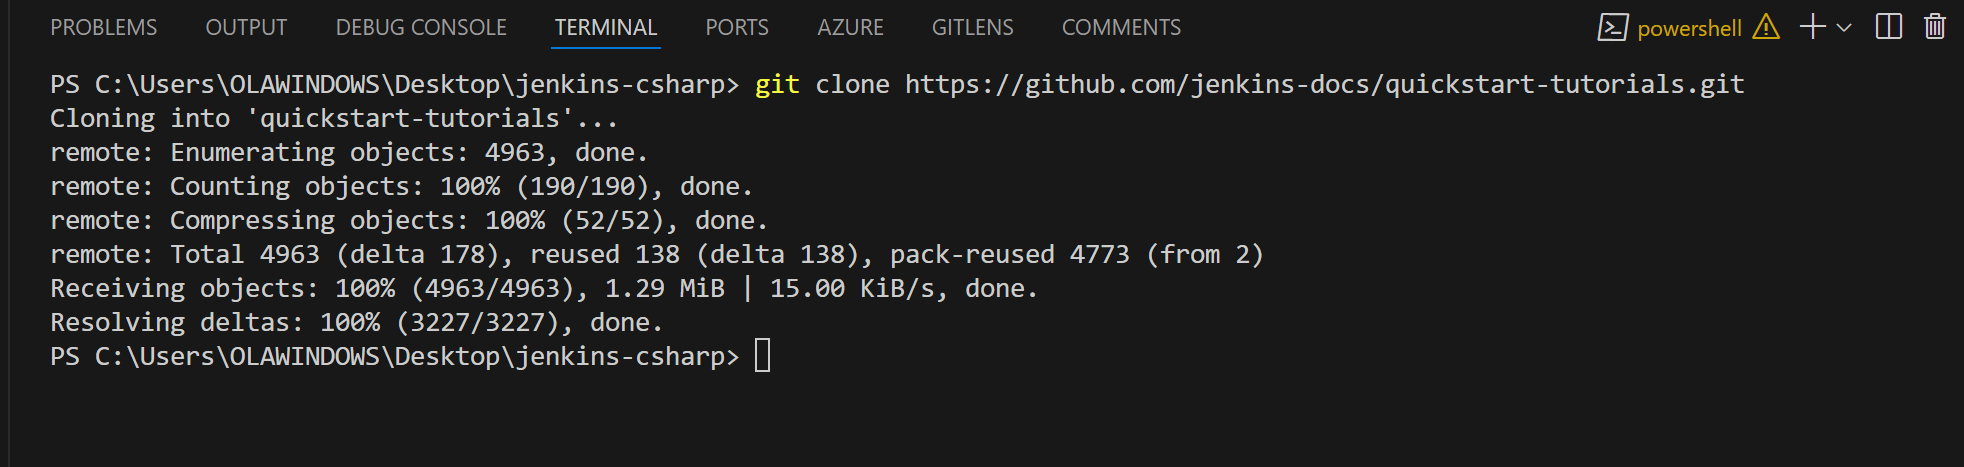The image size is (1964, 467).
Task: Open the COMMENTS tab
Action: [x=1121, y=28]
